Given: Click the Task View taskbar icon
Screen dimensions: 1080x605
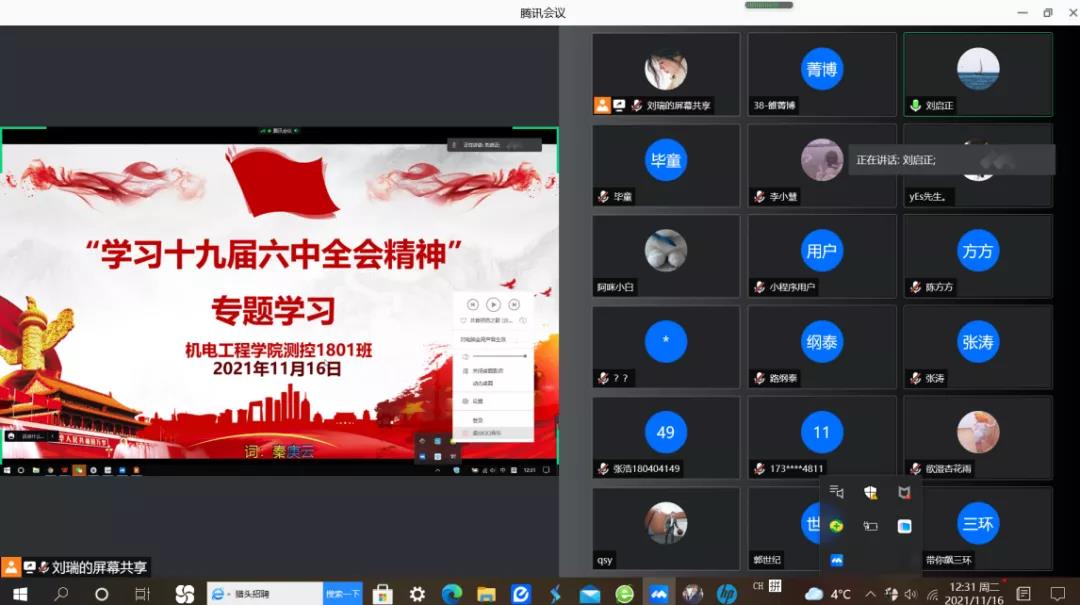Looking at the screenshot, I should (x=142, y=593).
